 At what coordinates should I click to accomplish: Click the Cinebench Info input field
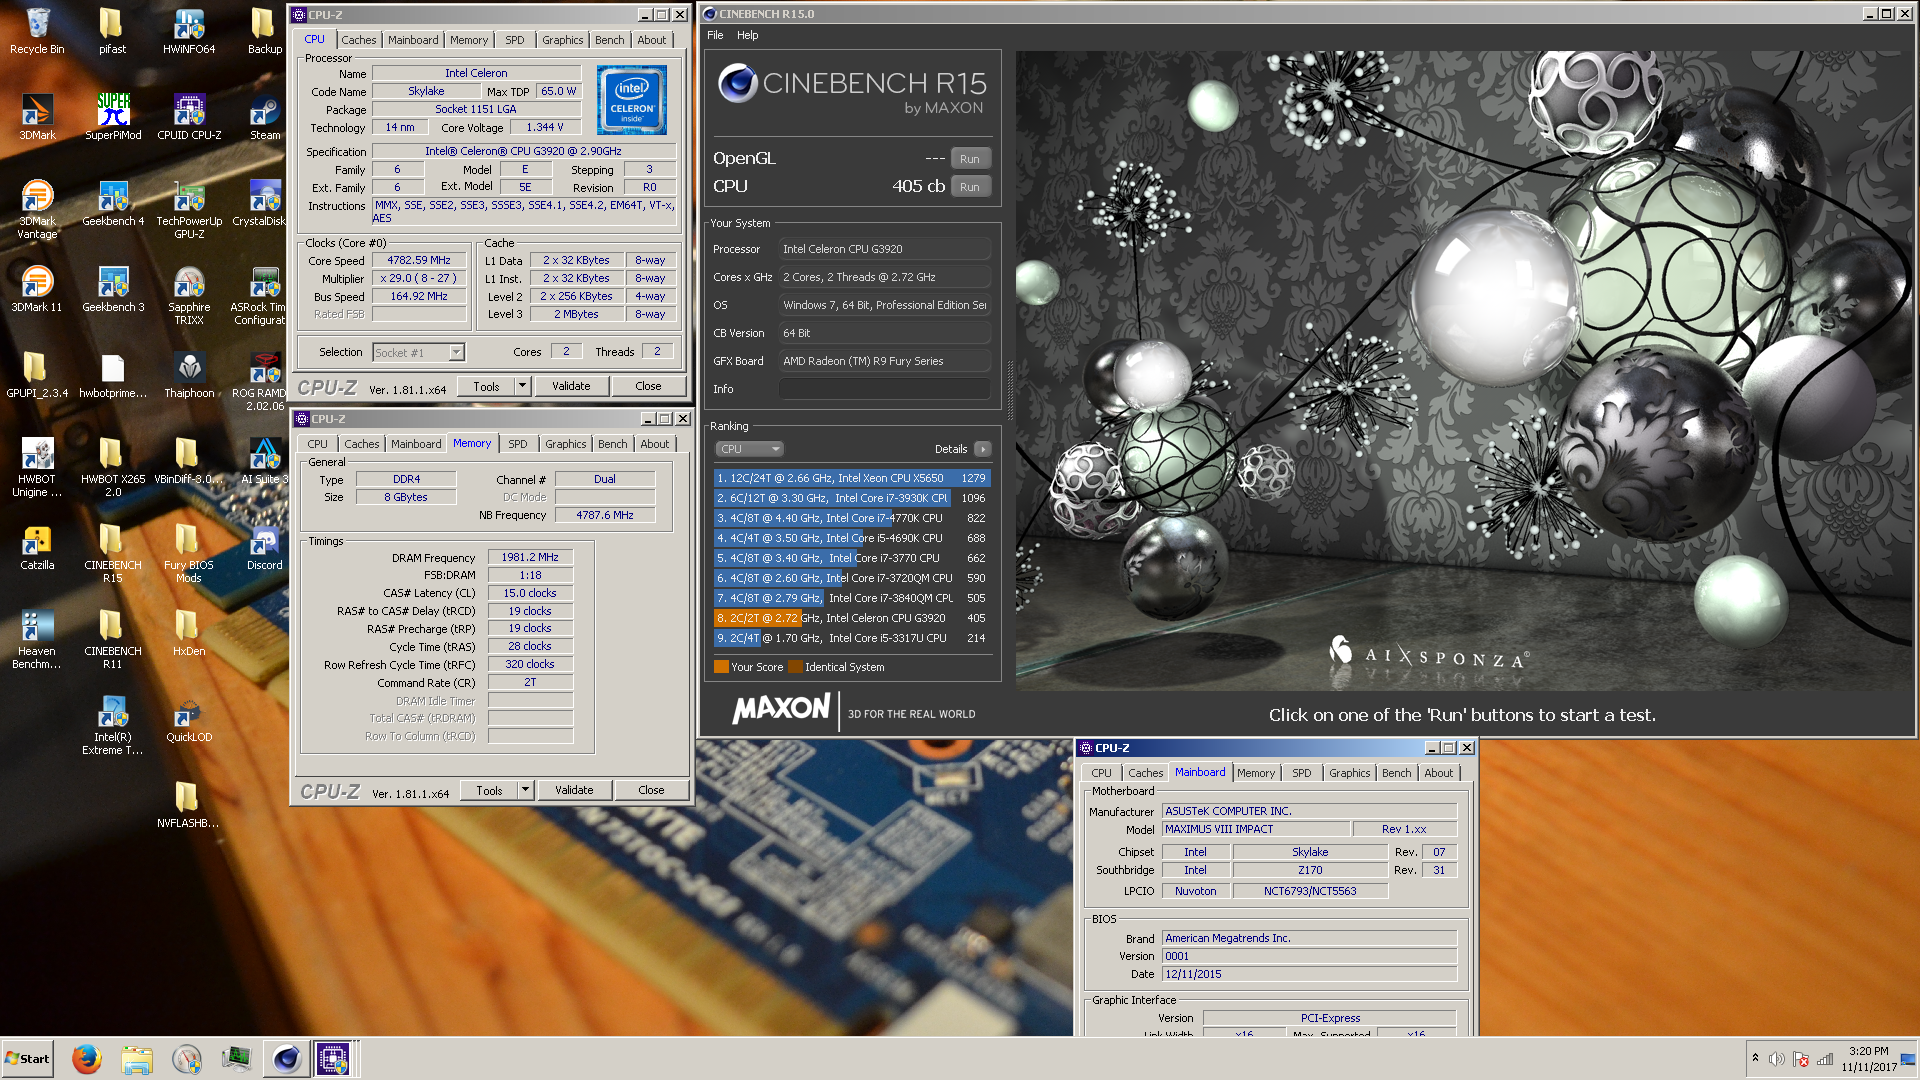[885, 389]
